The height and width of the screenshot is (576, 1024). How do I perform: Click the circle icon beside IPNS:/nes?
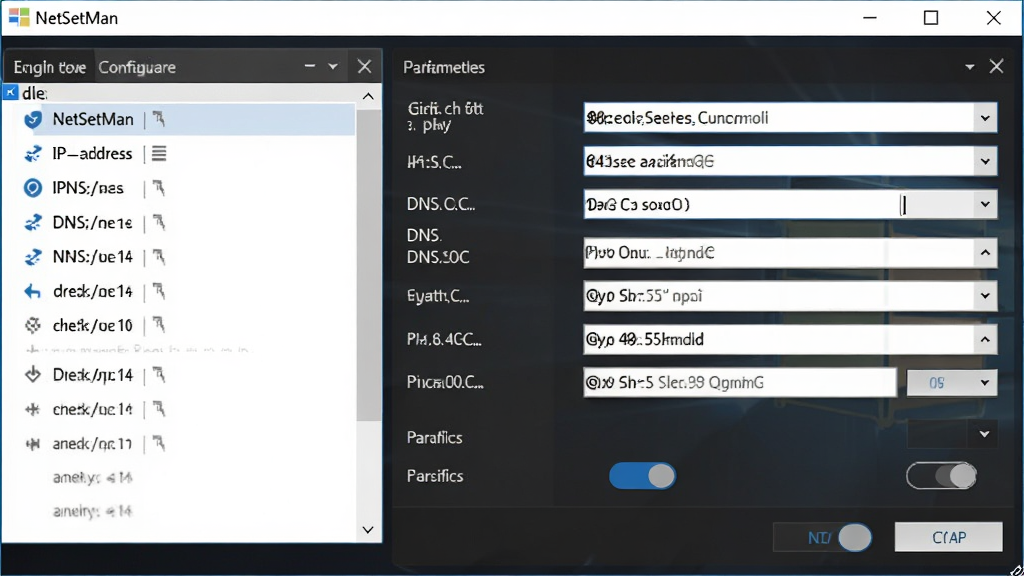point(33,188)
